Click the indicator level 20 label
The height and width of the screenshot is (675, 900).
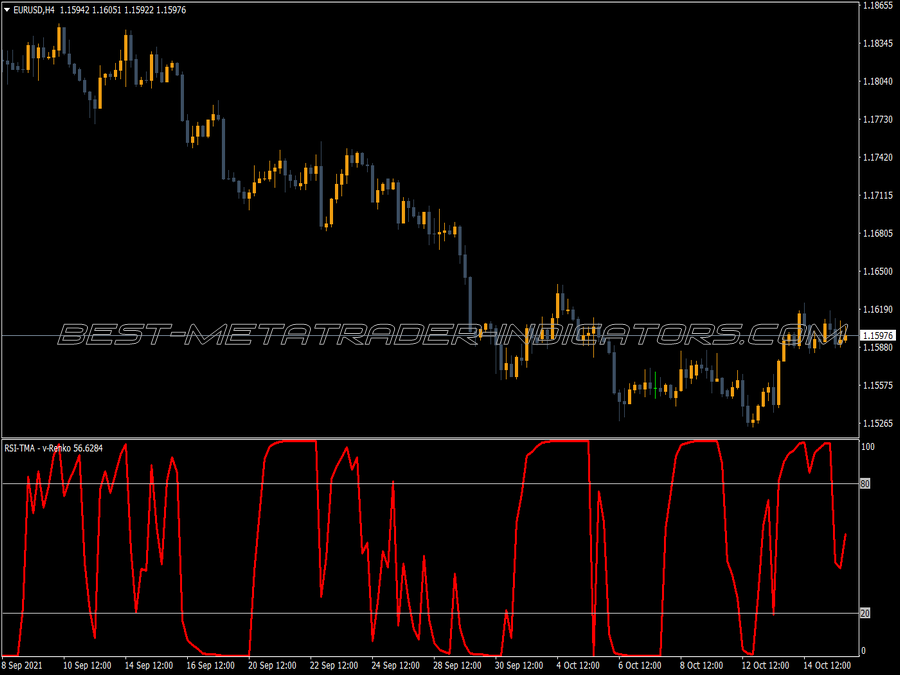click(865, 614)
